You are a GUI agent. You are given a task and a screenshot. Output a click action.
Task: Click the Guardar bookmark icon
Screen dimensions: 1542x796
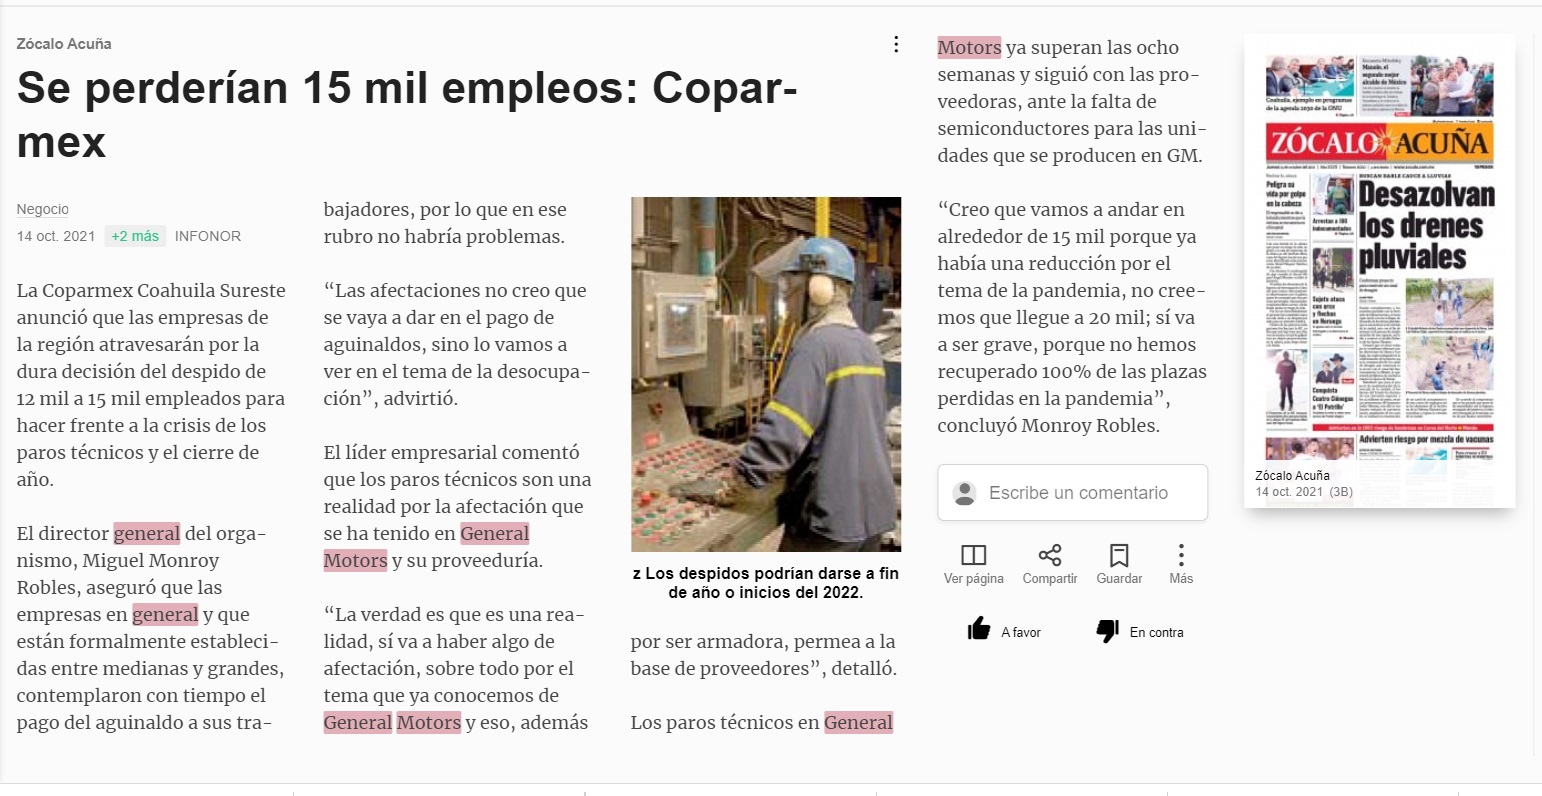pyautogui.click(x=1119, y=555)
